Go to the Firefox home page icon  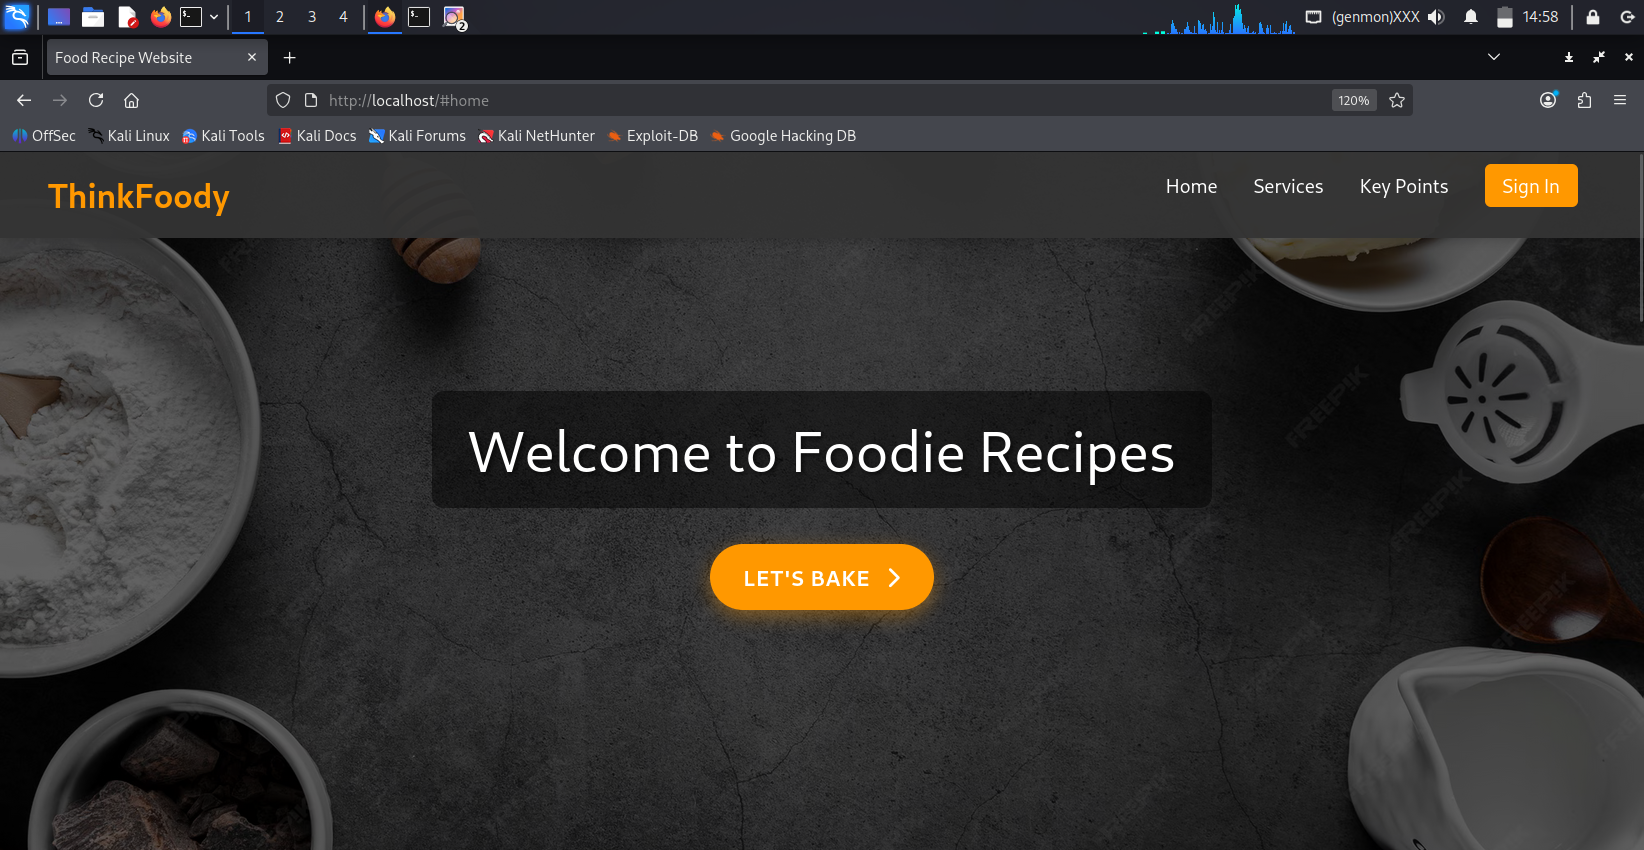click(131, 100)
